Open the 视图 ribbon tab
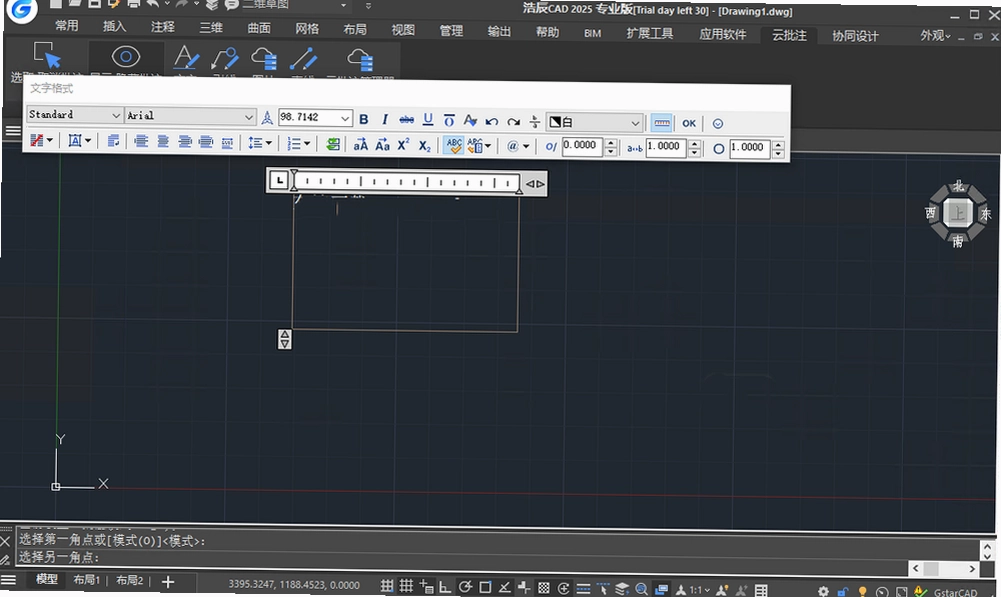 403,30
